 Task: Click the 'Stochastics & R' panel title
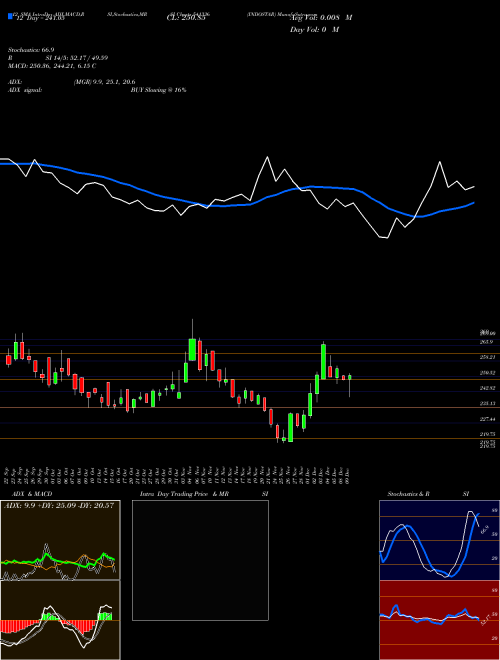(408, 494)
